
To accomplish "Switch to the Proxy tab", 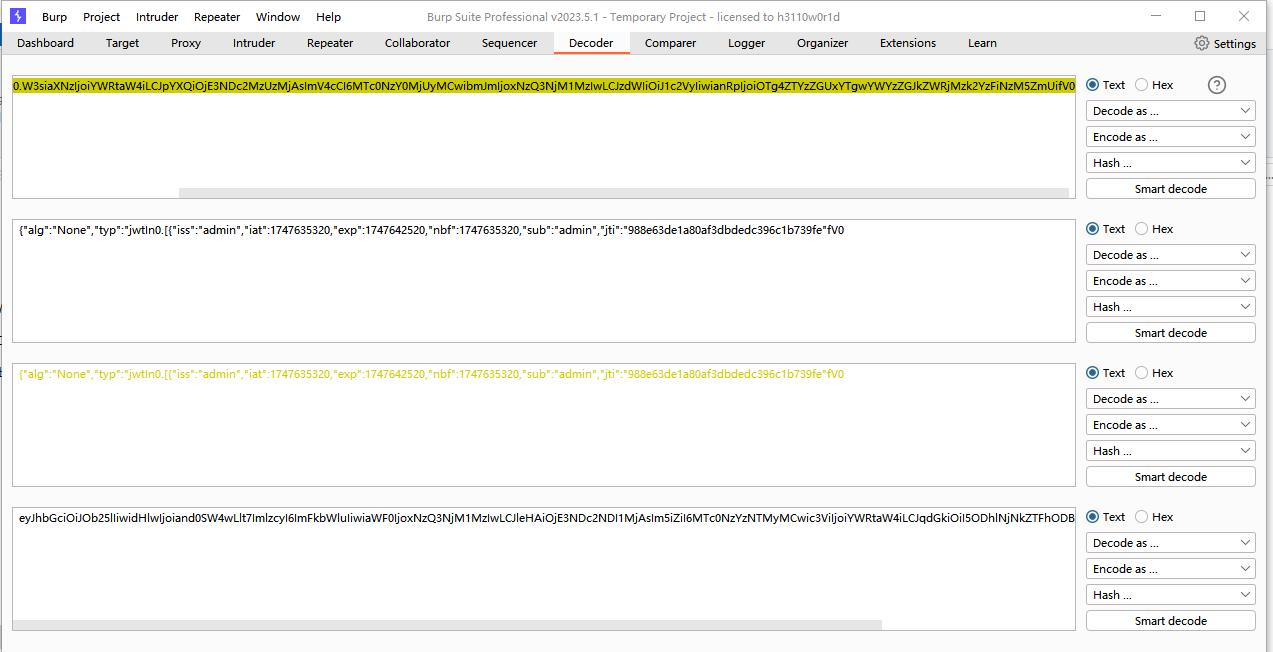I will point(186,43).
